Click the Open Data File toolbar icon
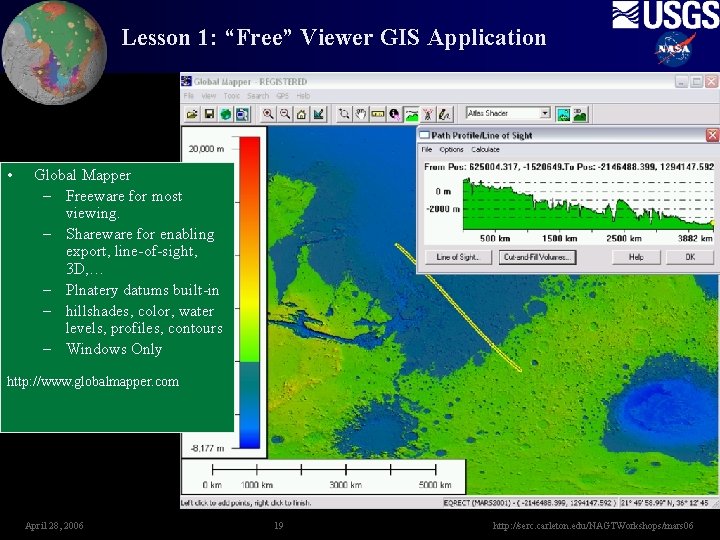720x540 pixels. point(192,114)
